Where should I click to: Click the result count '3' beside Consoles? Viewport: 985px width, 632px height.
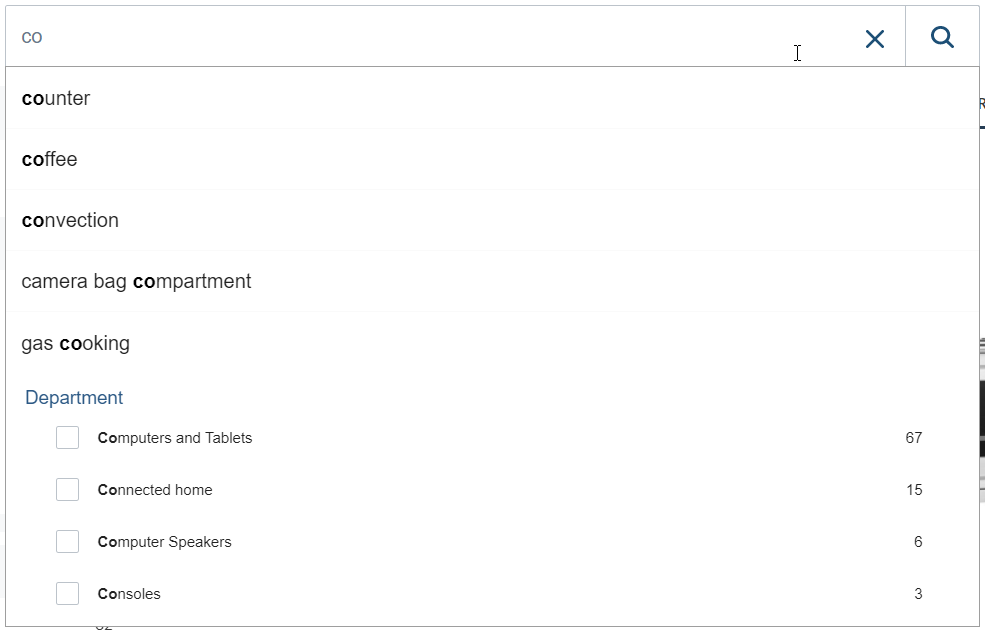coord(915,593)
